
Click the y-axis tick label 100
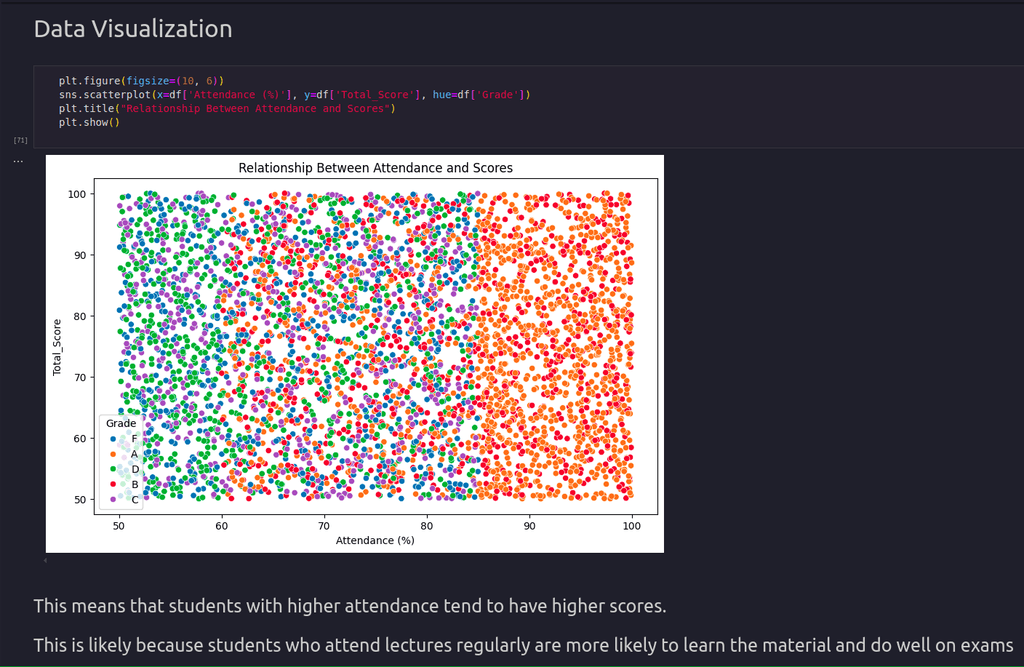tap(77, 194)
